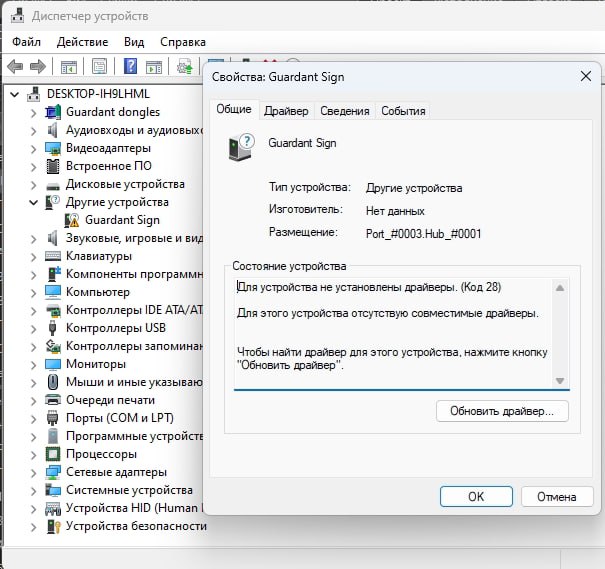605x569 pixels.
Task: Collapse the Другие устройства node
Action: pyautogui.click(x=34, y=202)
